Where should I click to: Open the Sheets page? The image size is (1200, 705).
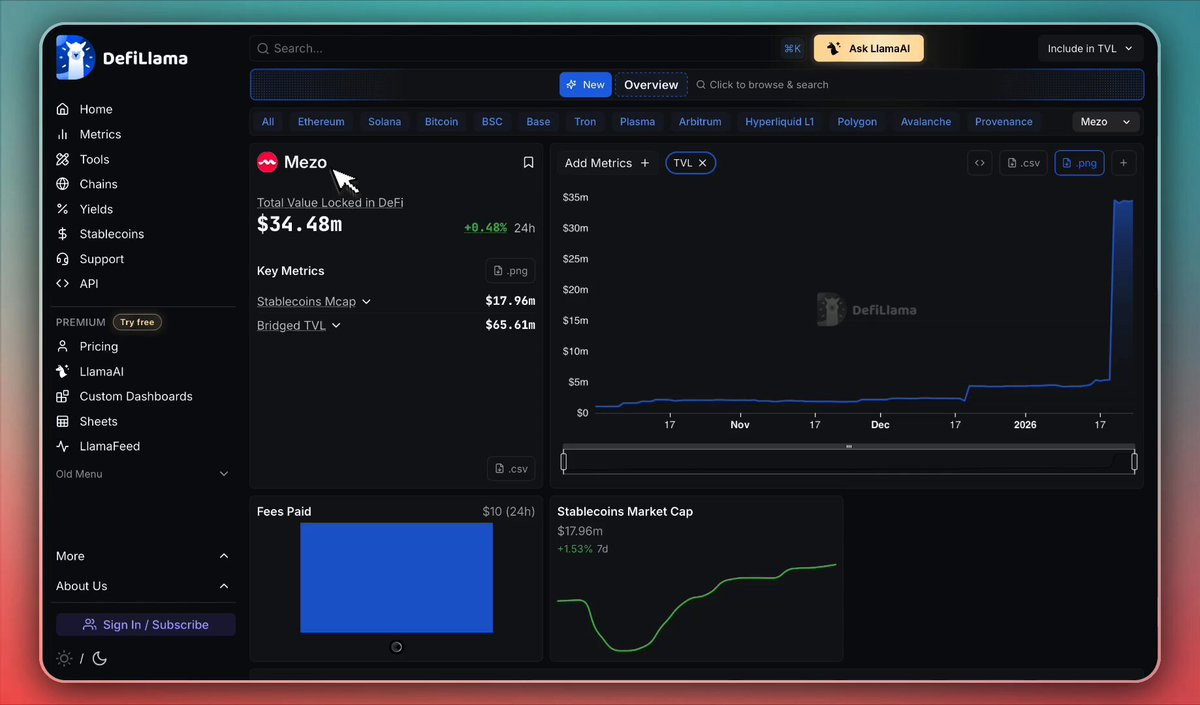98,421
